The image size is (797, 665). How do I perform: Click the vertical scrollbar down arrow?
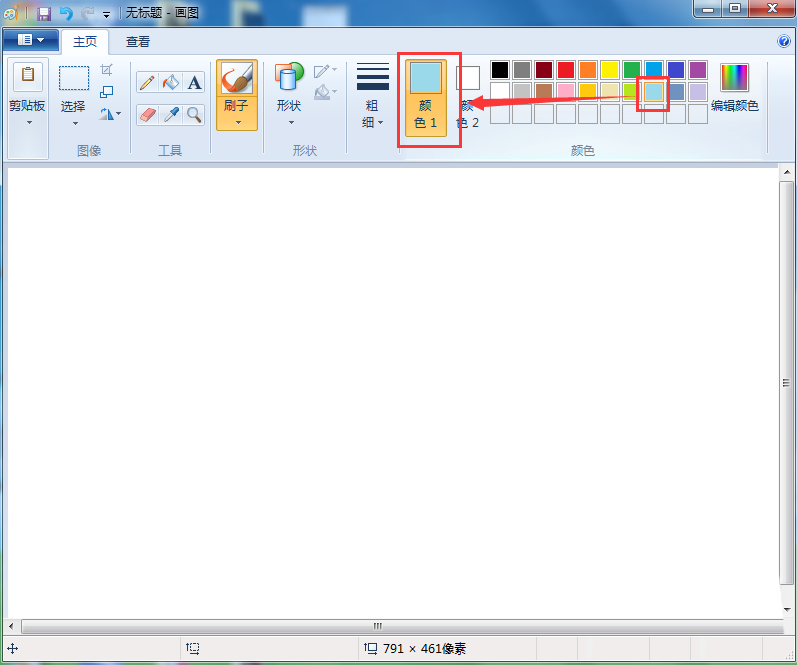(x=787, y=609)
